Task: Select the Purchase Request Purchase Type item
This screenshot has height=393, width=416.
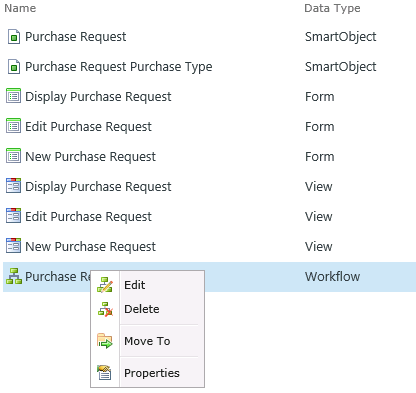Action: (x=119, y=67)
